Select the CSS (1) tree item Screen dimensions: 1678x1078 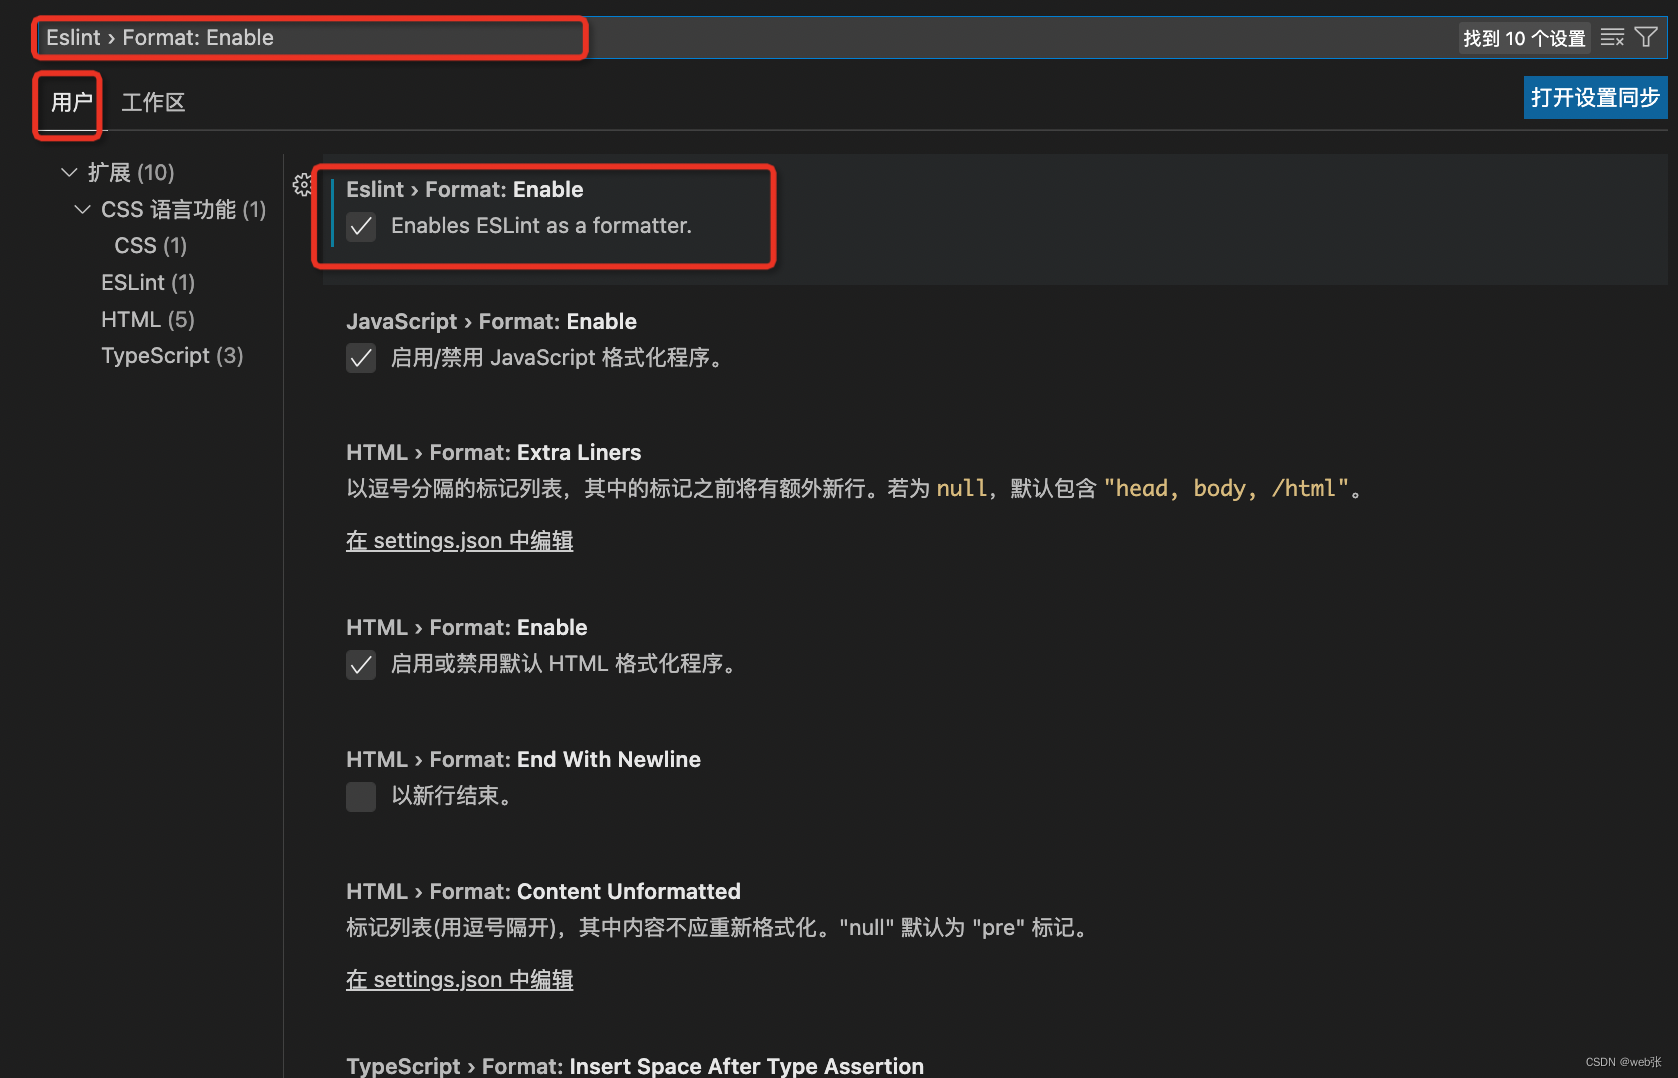click(151, 246)
